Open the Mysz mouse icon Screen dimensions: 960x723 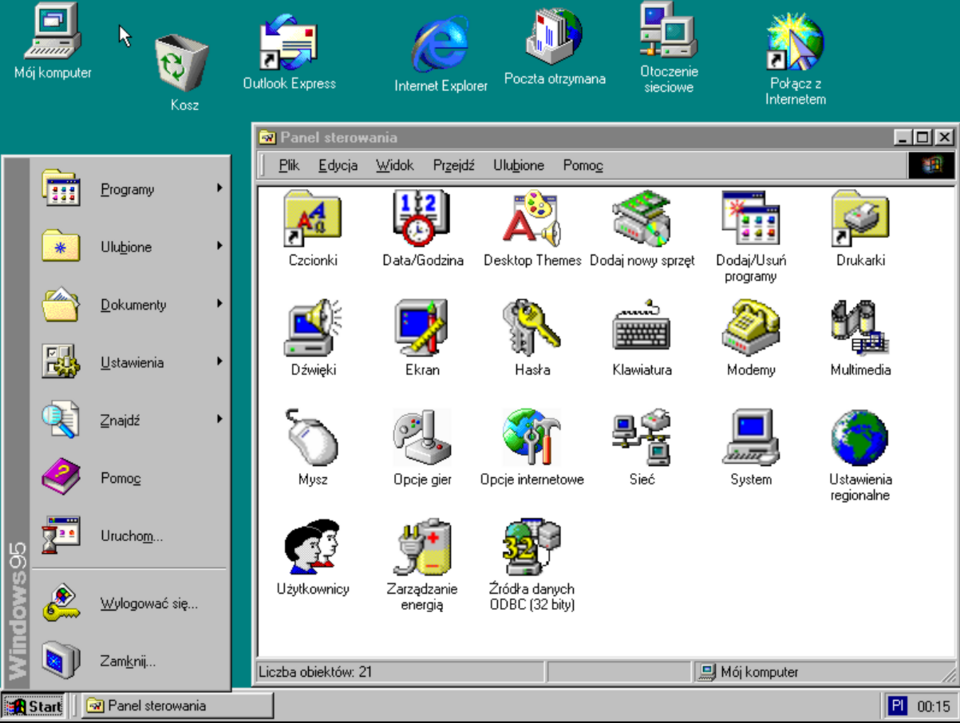(x=312, y=437)
